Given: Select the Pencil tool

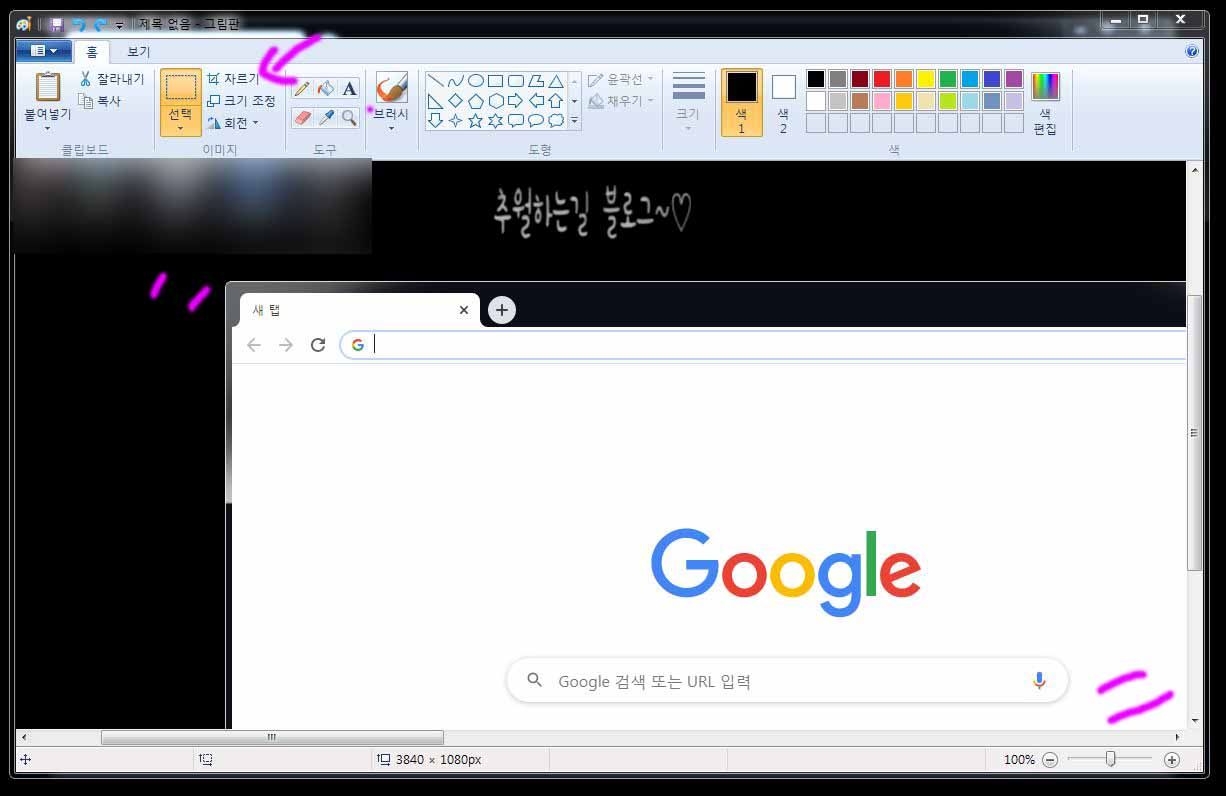Looking at the screenshot, I should point(302,89).
